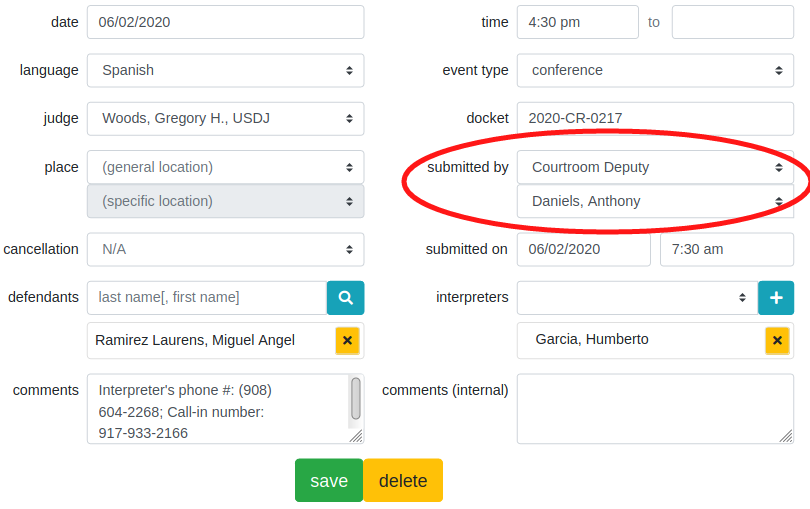This screenshot has width=810, height=509.
Task: Click the start time field showing 4:30 pm
Action: [x=577, y=22]
